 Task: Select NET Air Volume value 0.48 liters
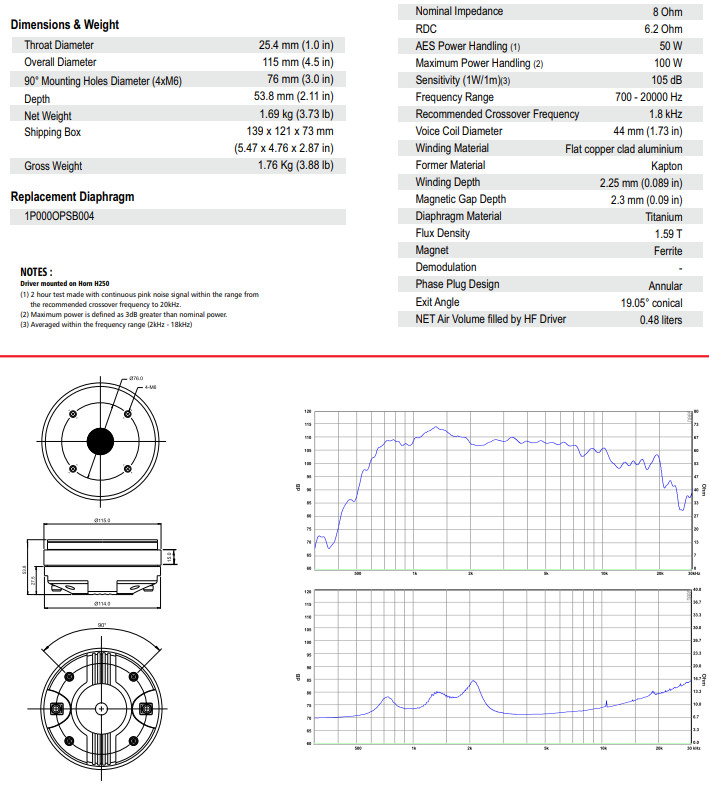coord(661,320)
